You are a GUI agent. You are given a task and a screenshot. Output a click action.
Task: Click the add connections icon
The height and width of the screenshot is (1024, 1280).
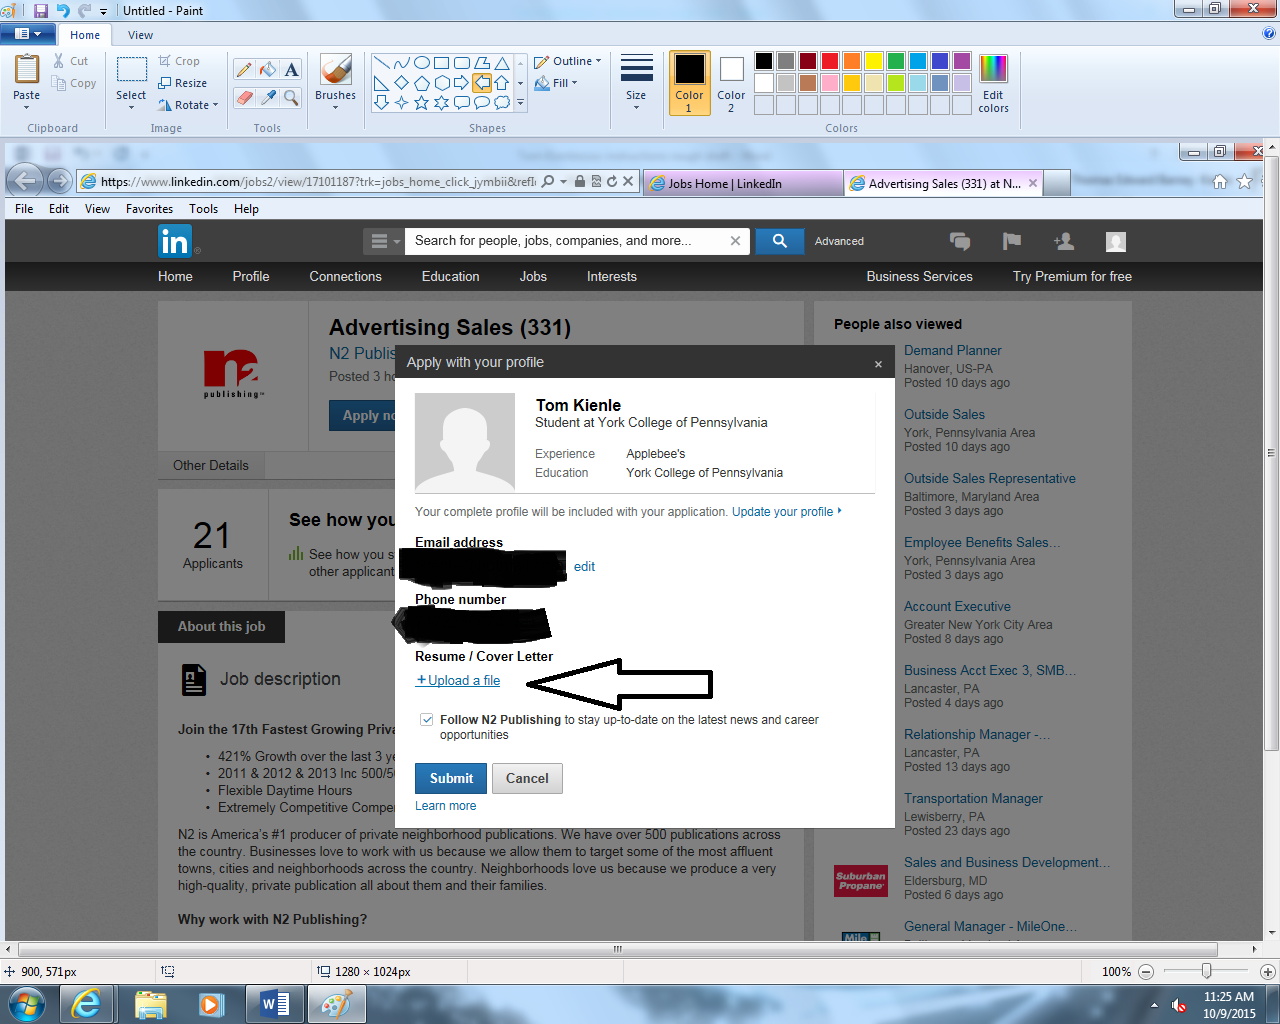pyautogui.click(x=1064, y=241)
